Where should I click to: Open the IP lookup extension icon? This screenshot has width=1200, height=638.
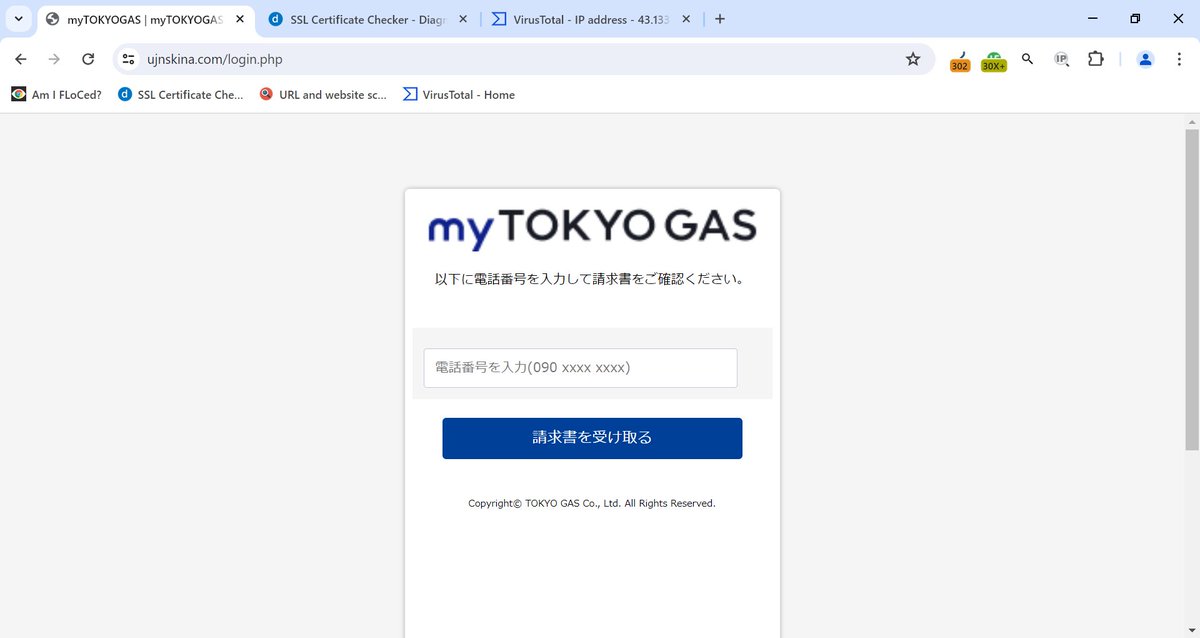click(x=1062, y=59)
